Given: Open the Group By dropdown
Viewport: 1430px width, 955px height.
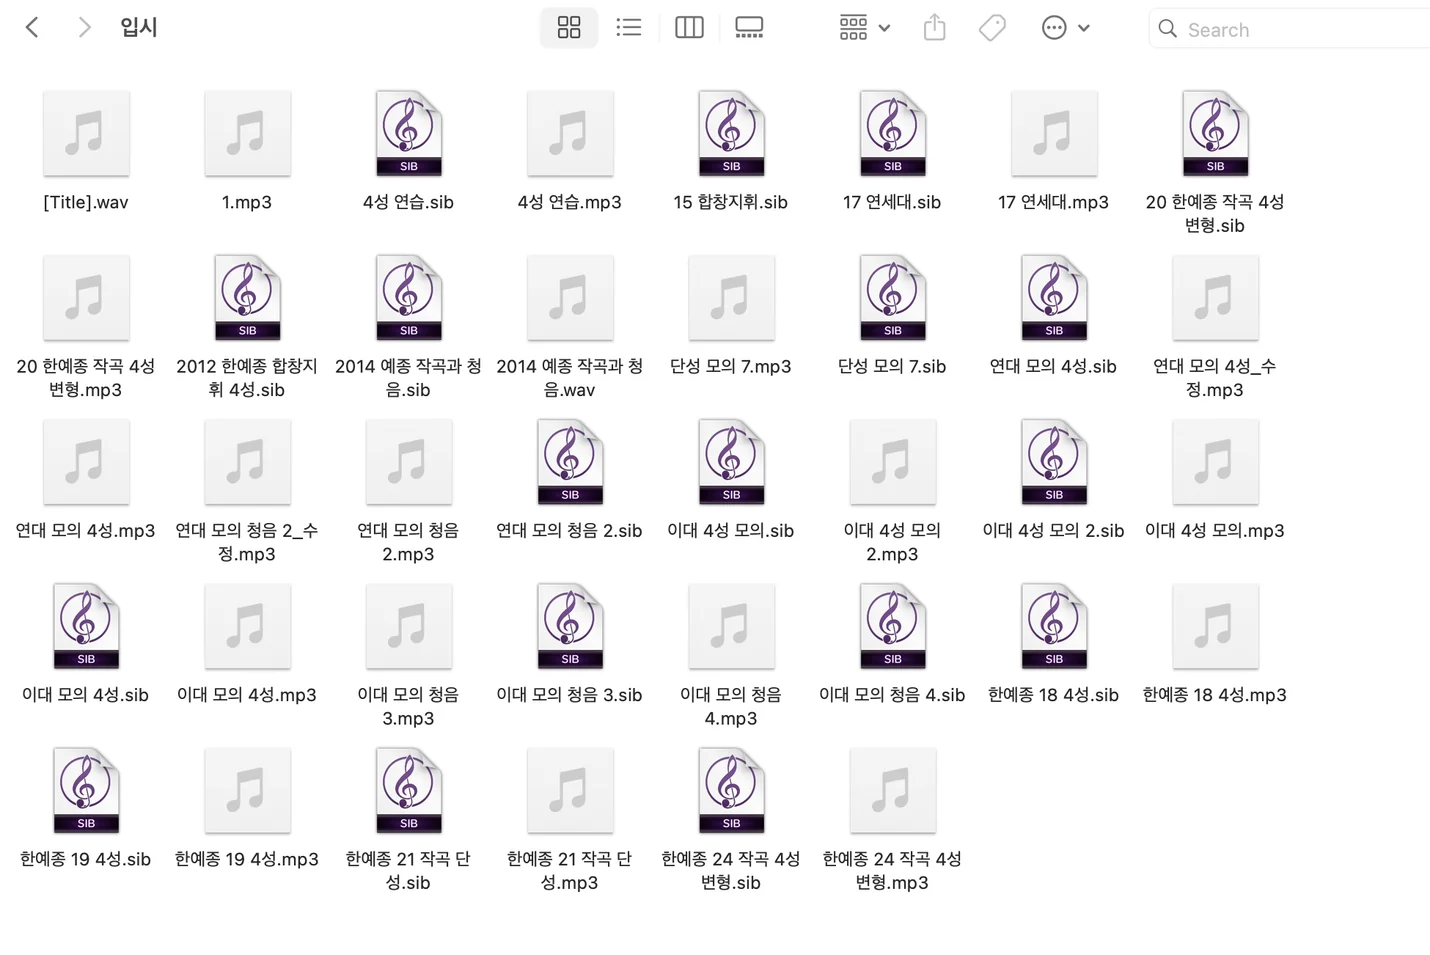Looking at the screenshot, I should [x=864, y=28].
